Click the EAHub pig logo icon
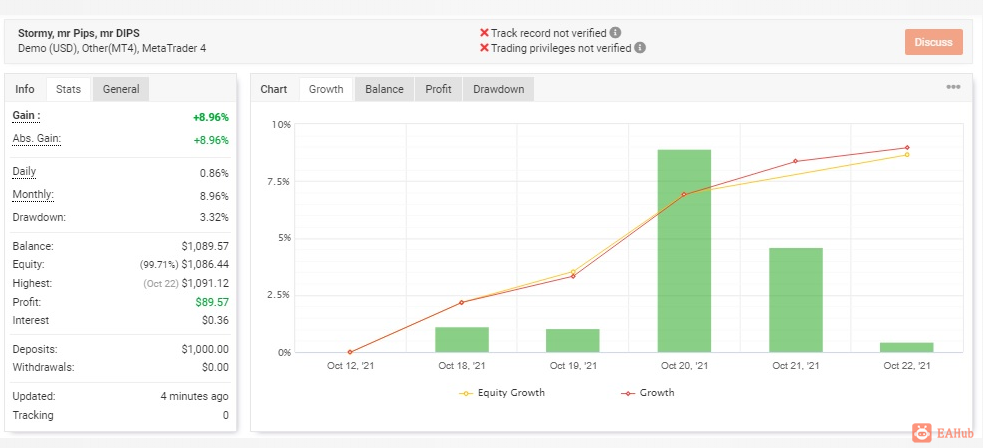Viewport: 983px width, 448px height. click(922, 432)
